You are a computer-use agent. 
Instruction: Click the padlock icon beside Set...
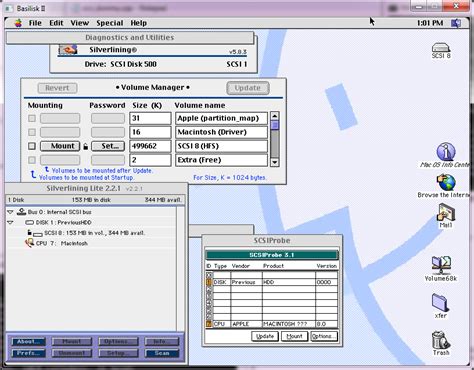pyautogui.click(x=85, y=146)
